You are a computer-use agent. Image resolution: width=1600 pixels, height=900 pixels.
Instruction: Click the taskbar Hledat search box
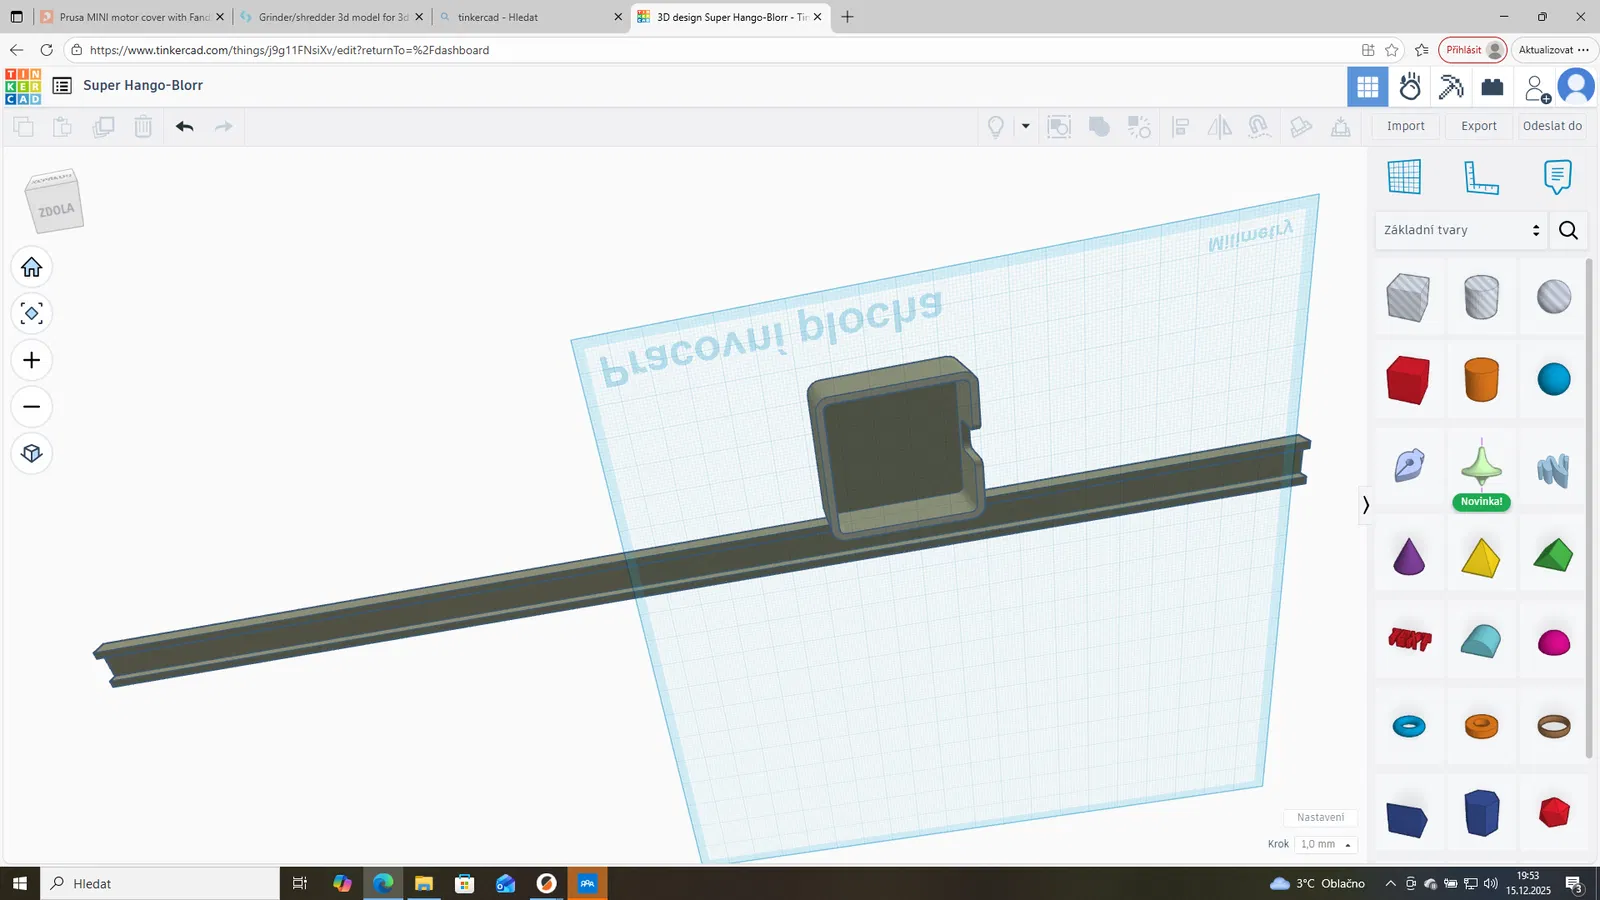click(160, 884)
